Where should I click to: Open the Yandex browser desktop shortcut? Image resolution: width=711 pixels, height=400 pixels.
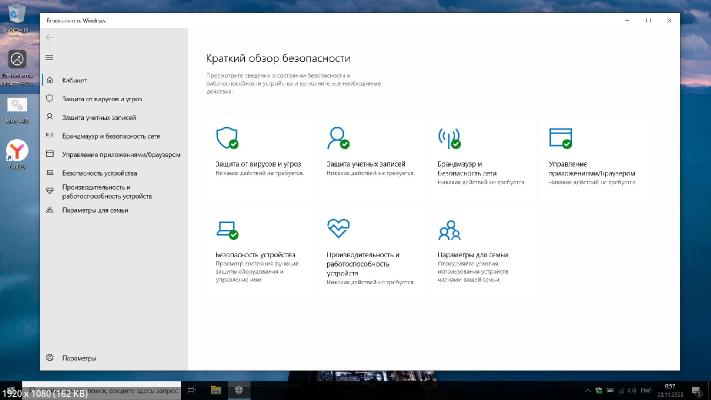[18, 152]
